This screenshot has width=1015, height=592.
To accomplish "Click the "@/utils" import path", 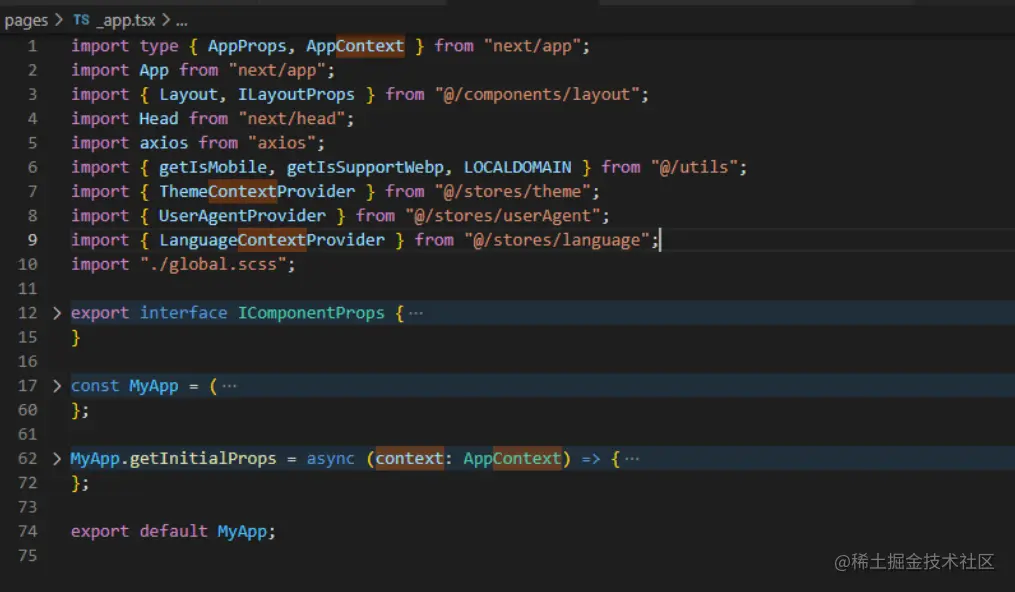I will tap(694, 167).
